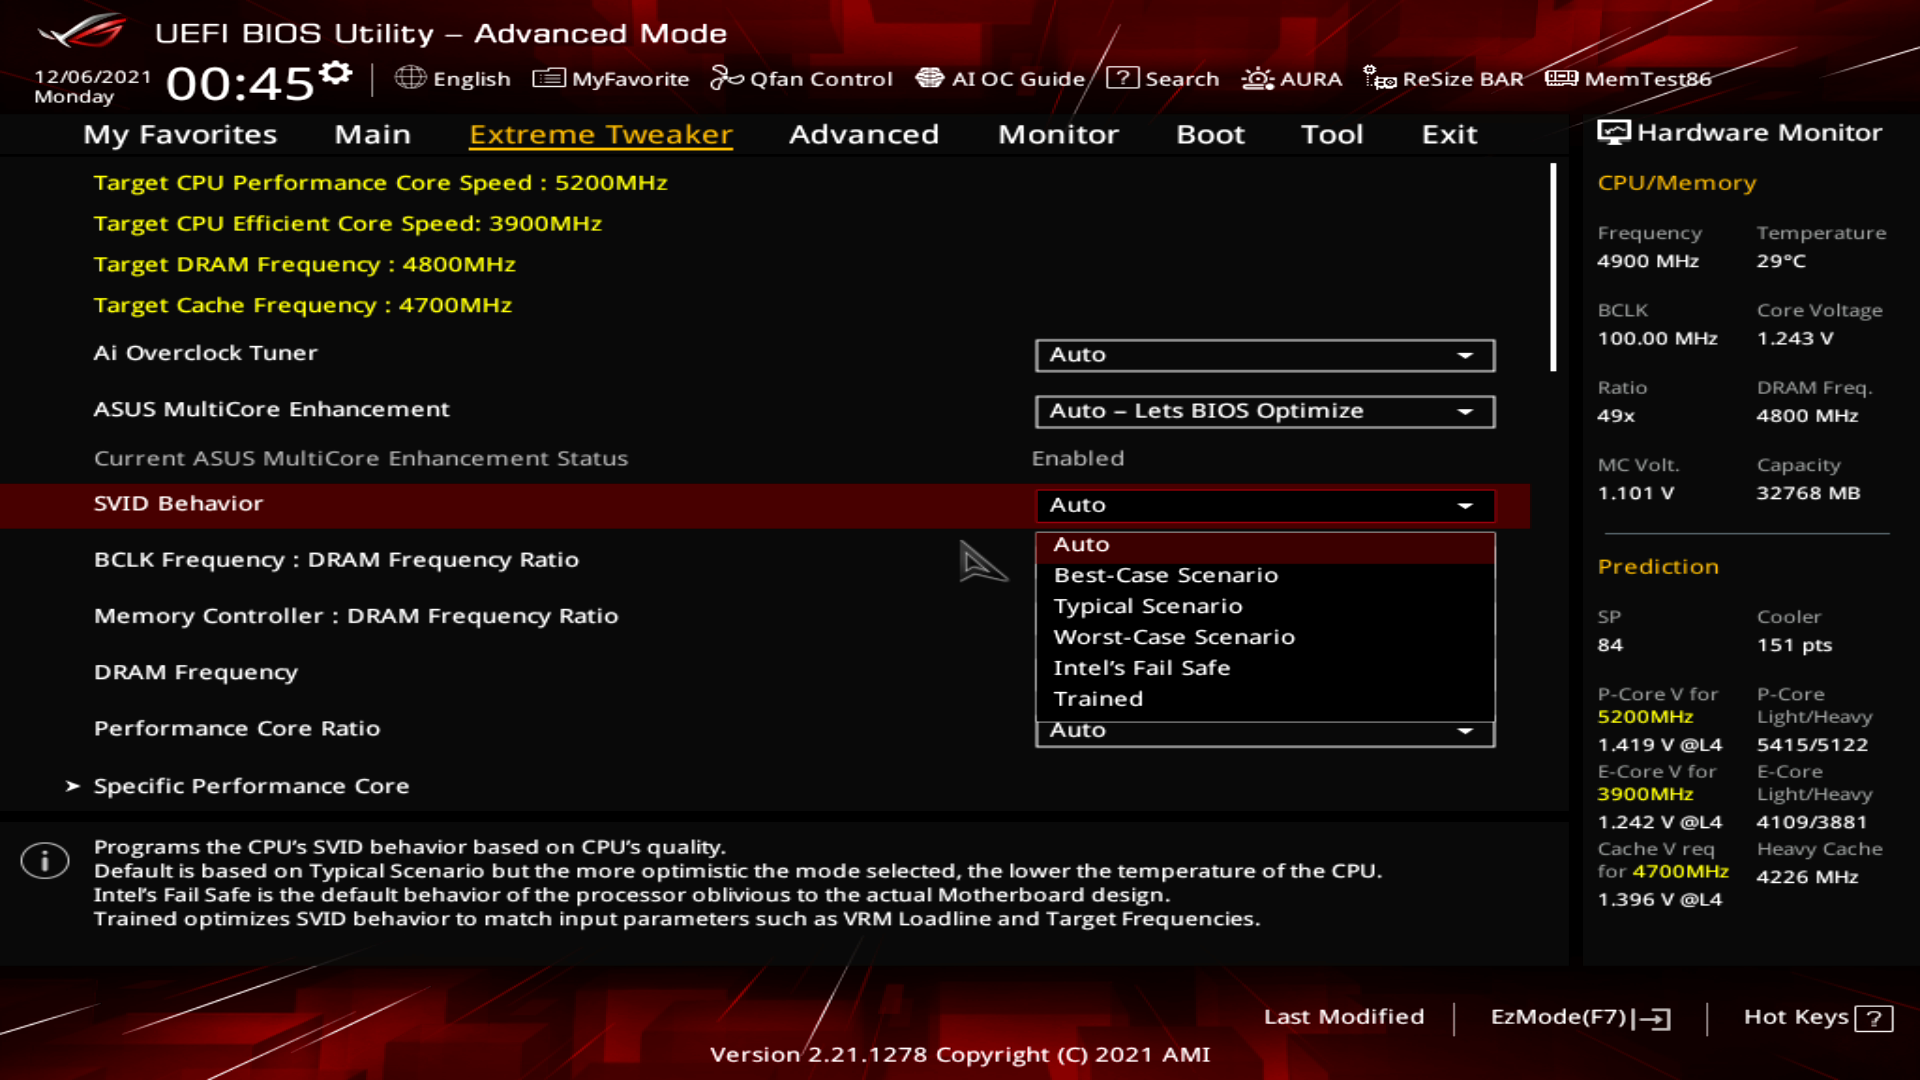Open AI OC Guide icon
Image resolution: width=1920 pixels, height=1080 pixels.
(x=930, y=78)
